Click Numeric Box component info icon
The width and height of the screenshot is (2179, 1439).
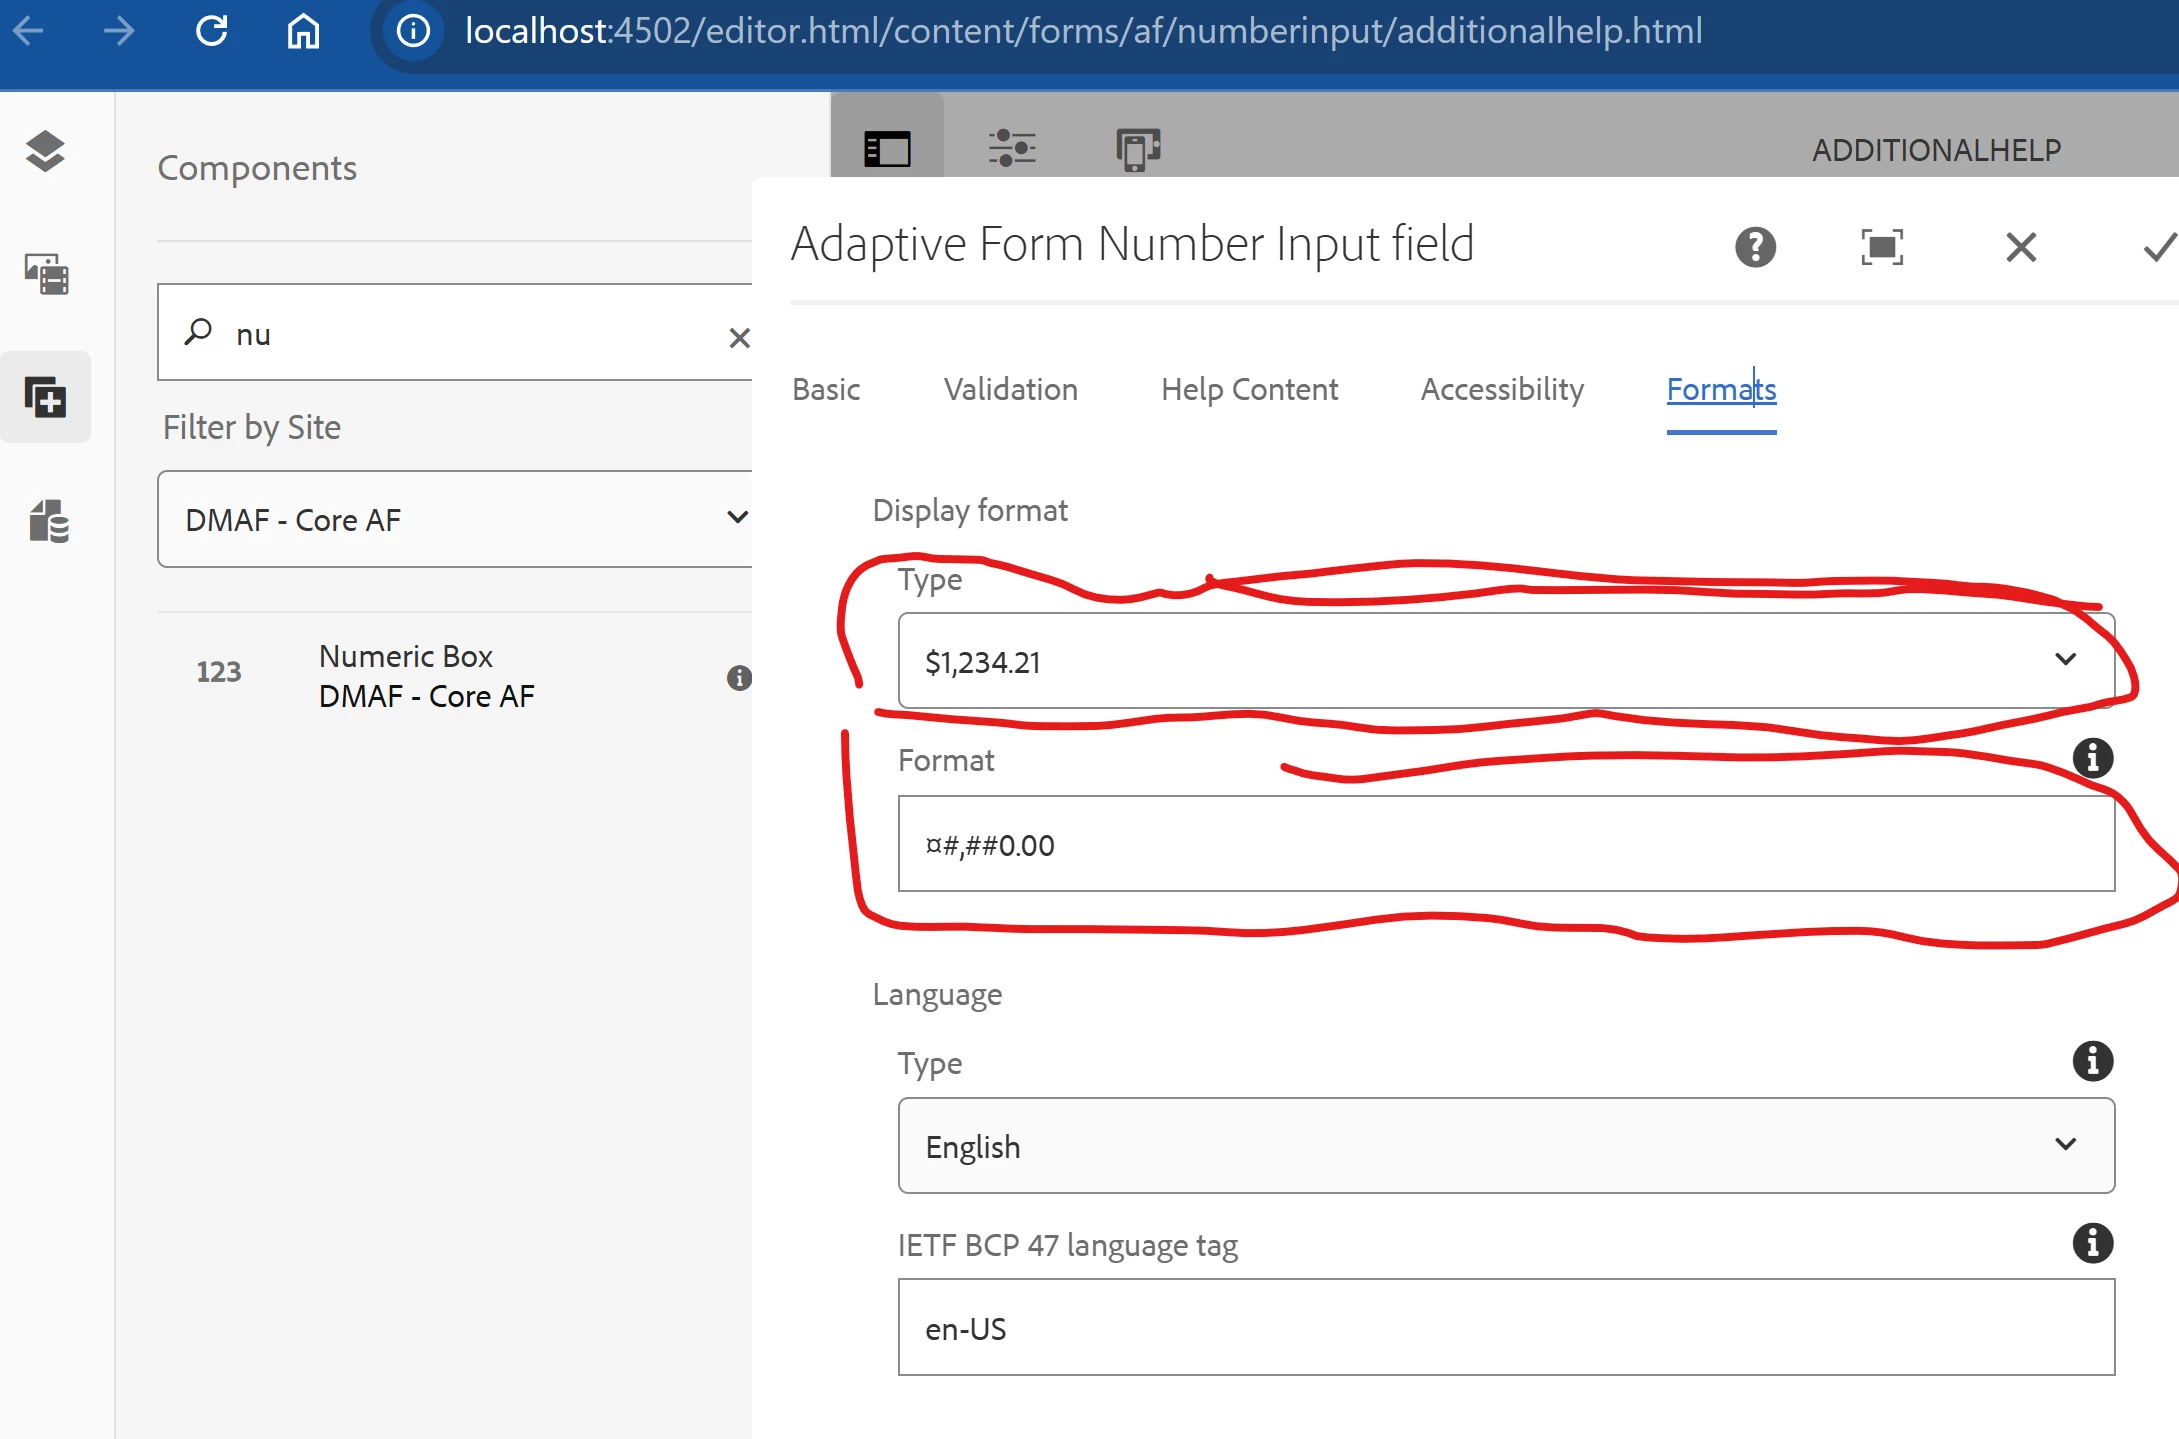[738, 678]
